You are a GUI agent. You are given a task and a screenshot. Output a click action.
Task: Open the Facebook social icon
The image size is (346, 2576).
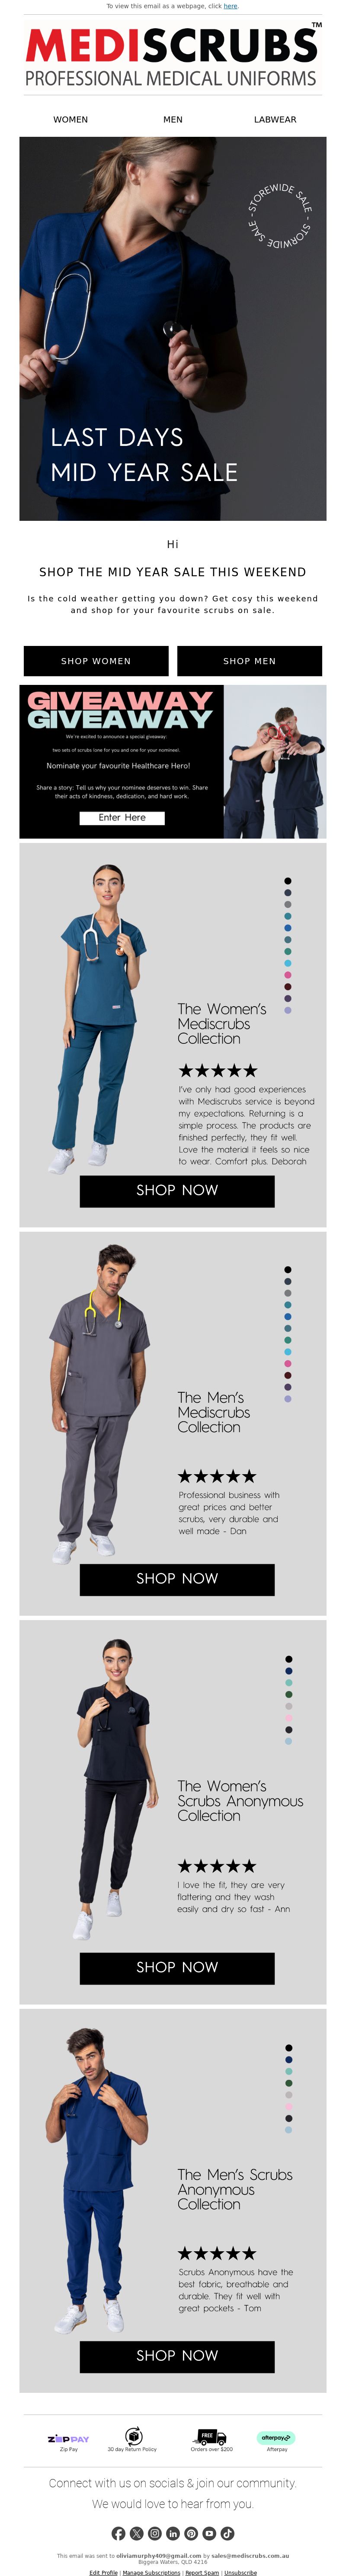[118, 2533]
